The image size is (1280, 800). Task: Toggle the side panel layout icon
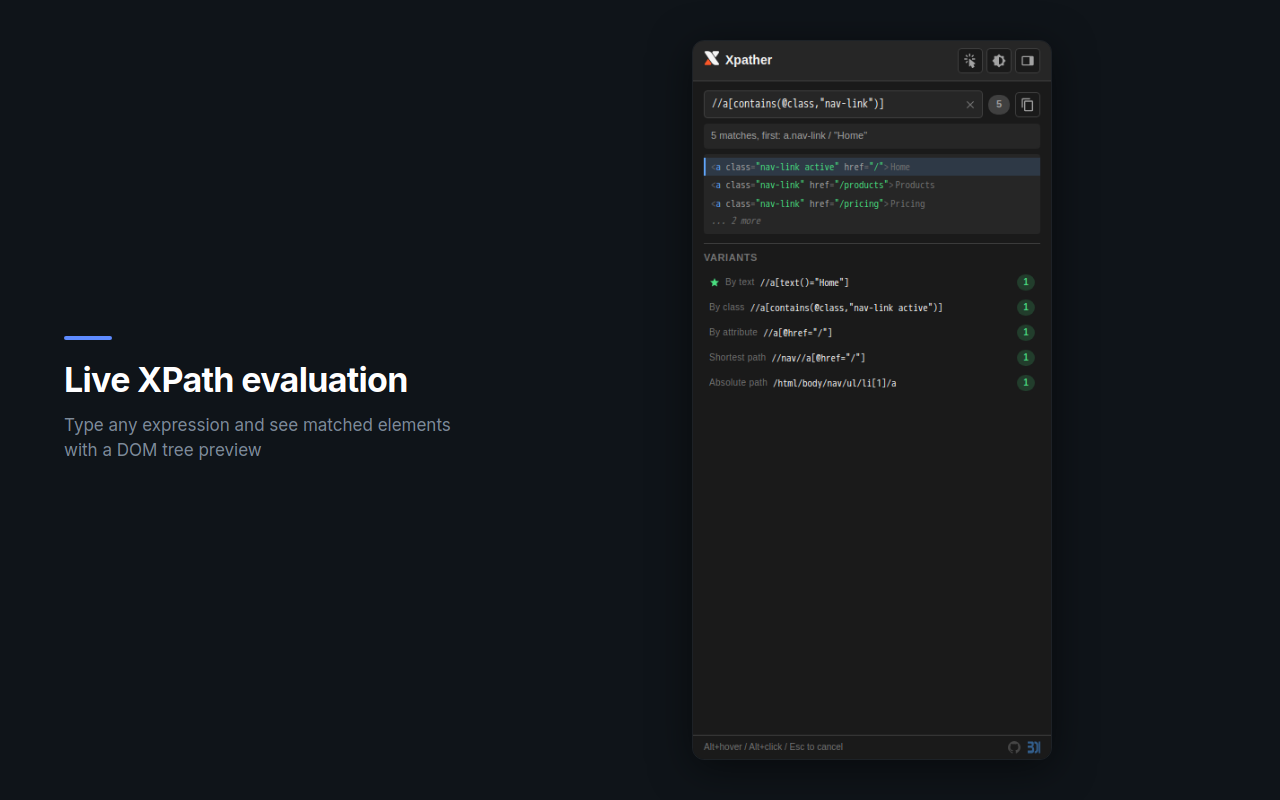click(x=1027, y=60)
